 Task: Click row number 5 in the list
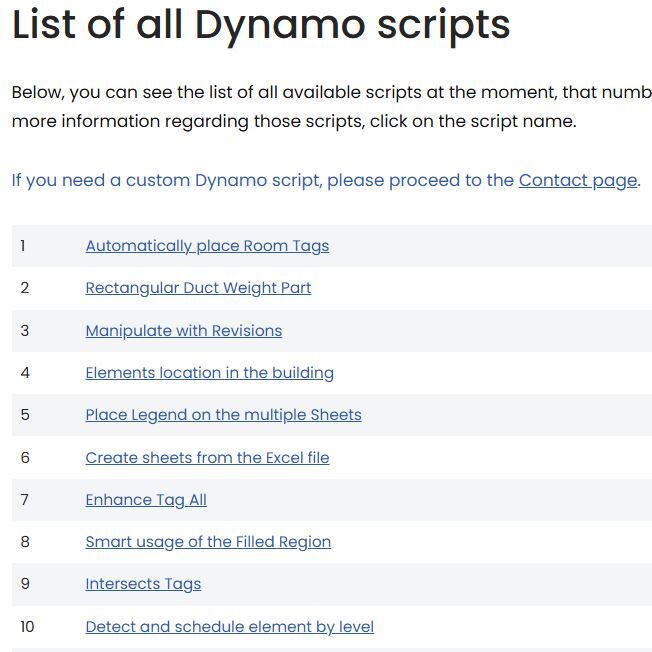coord(25,415)
